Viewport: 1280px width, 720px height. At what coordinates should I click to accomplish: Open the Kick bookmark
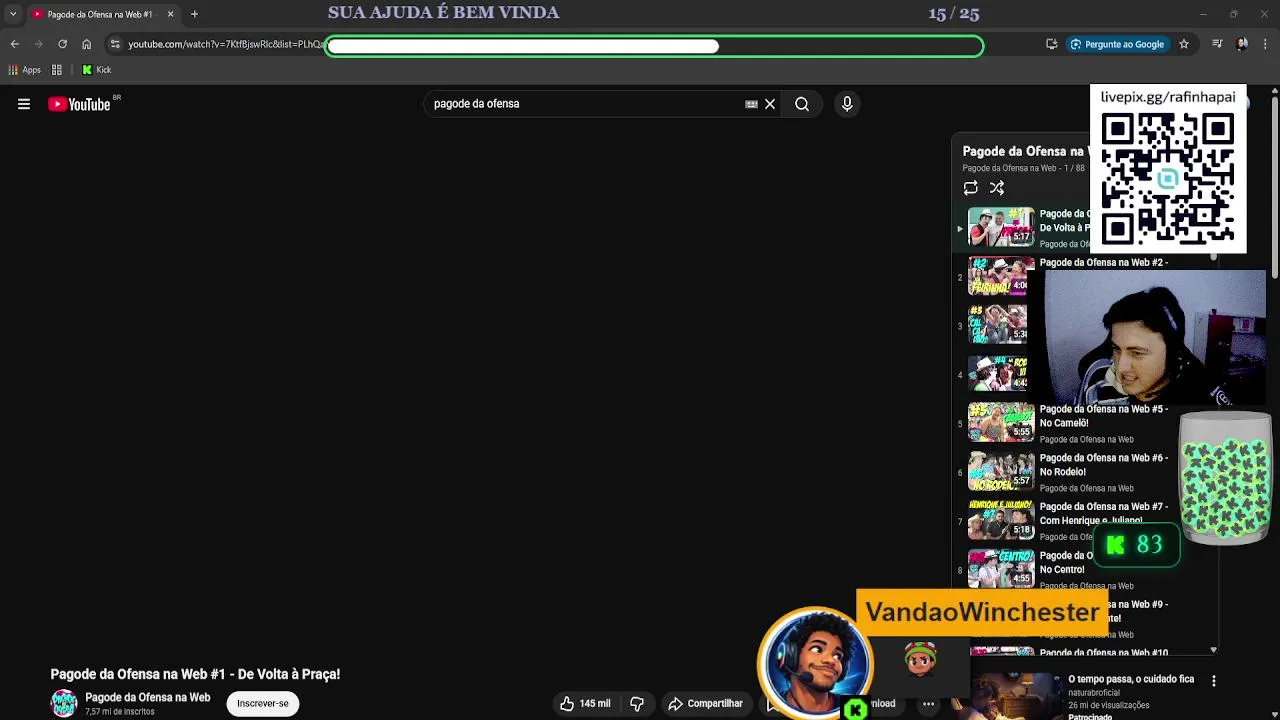tap(97, 70)
